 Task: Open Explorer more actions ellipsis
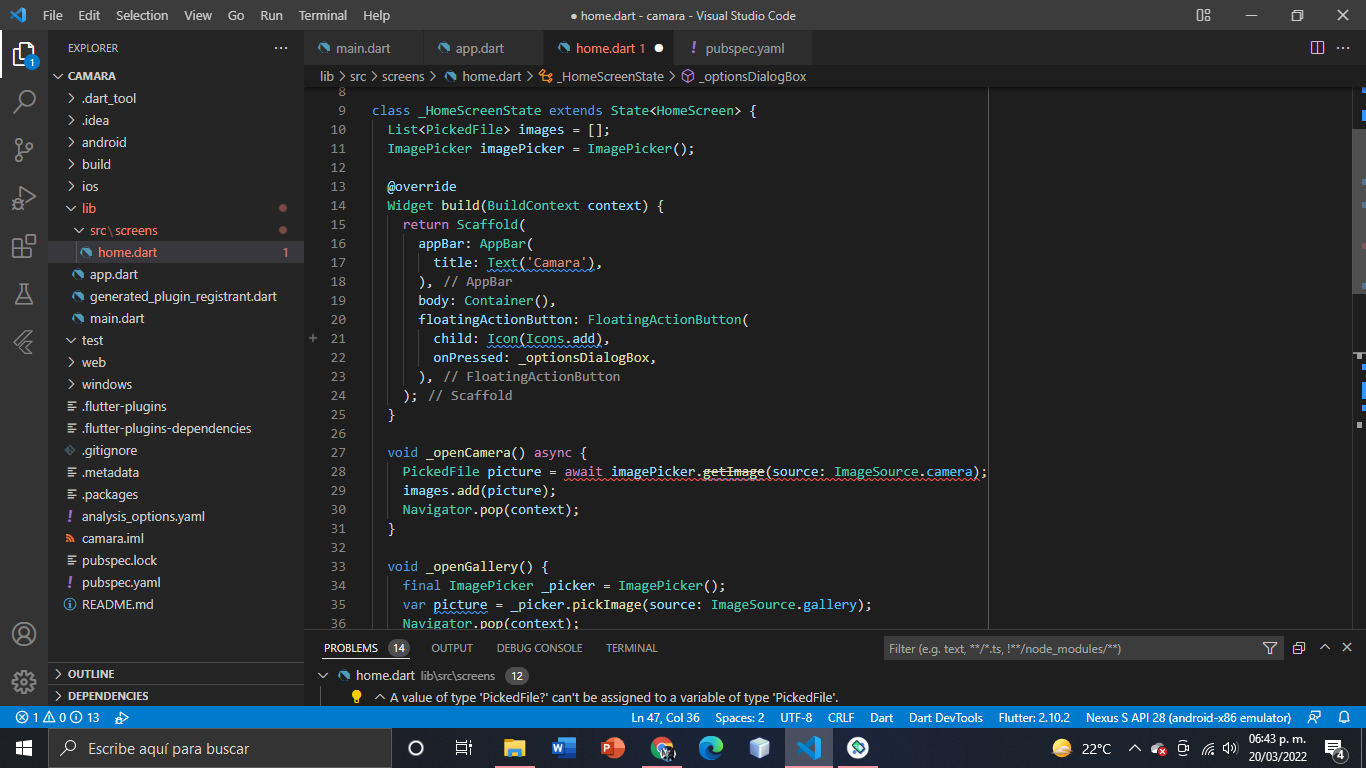(281, 48)
